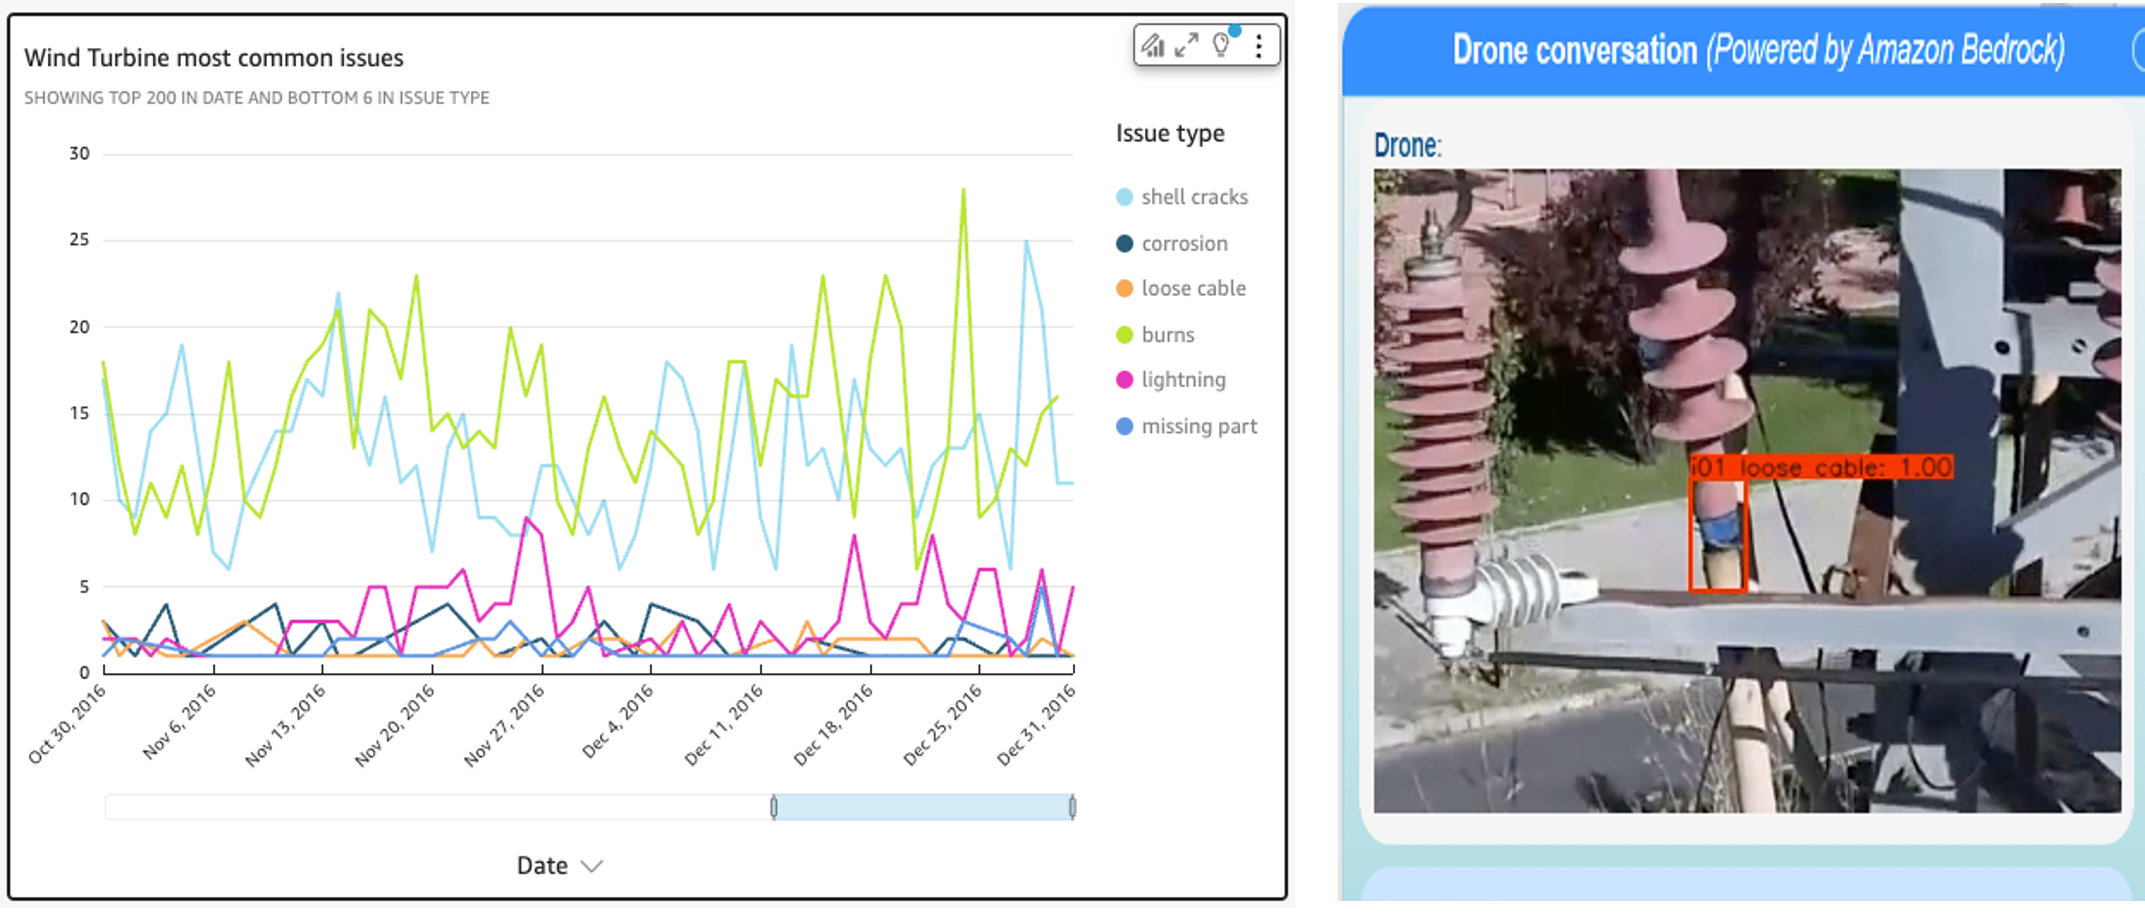Select the pencil edit visual icon

(1150, 42)
